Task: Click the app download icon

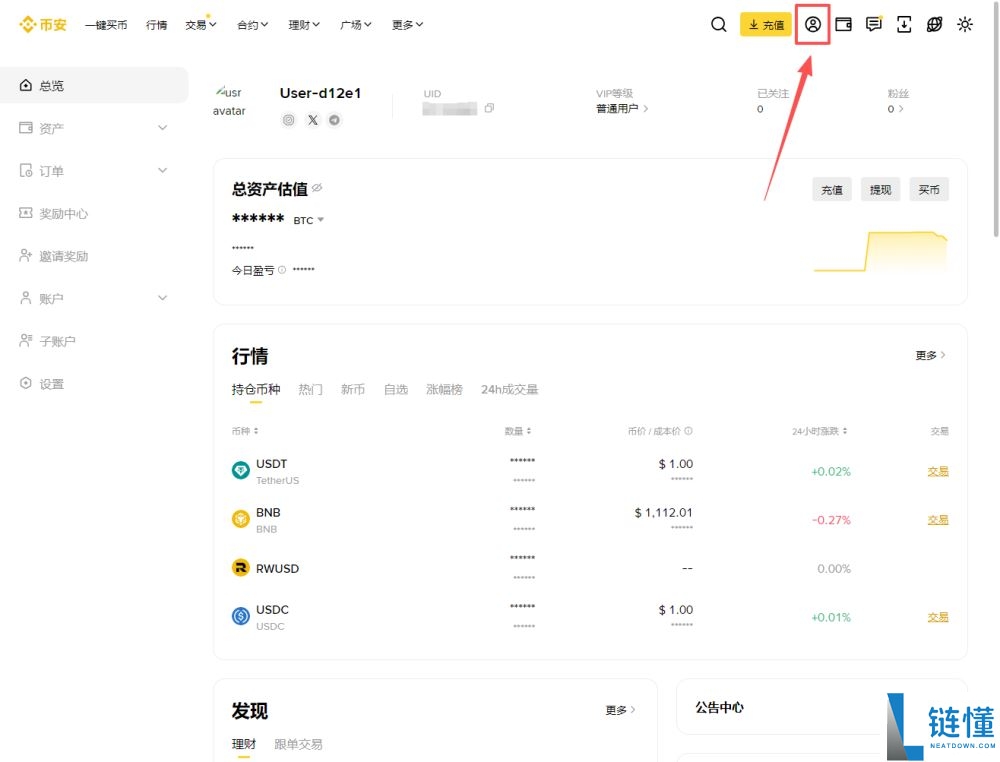Action: (x=904, y=24)
